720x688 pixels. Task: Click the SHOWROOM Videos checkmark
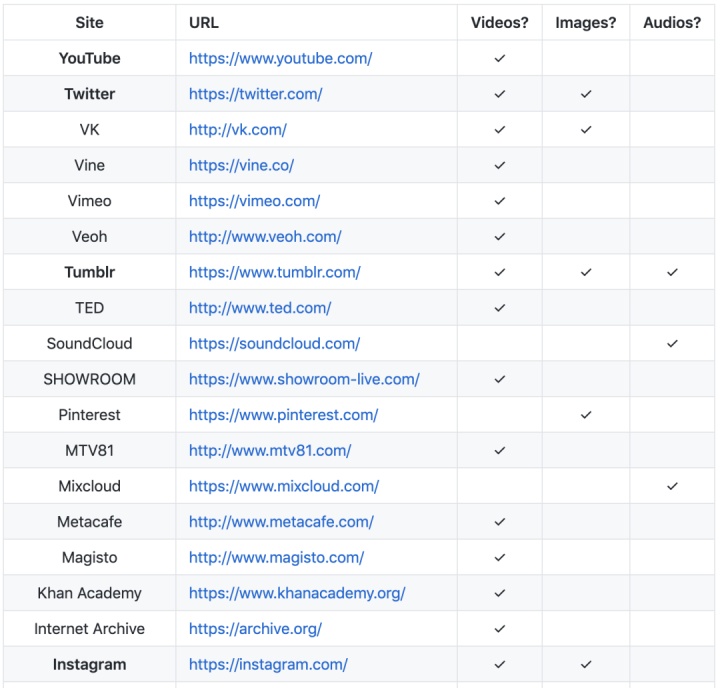point(500,379)
